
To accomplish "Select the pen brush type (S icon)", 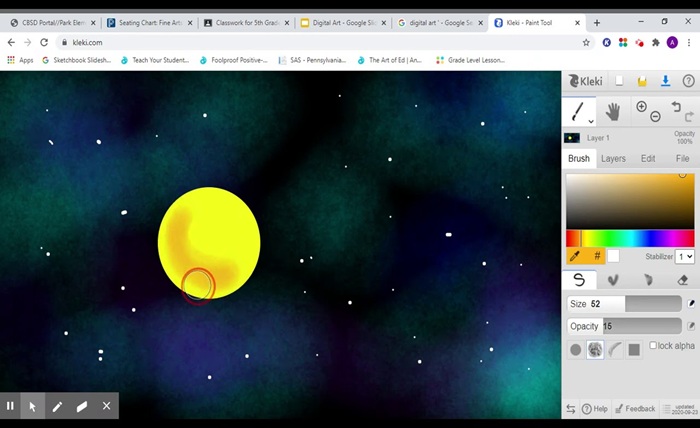I will [x=579, y=280].
